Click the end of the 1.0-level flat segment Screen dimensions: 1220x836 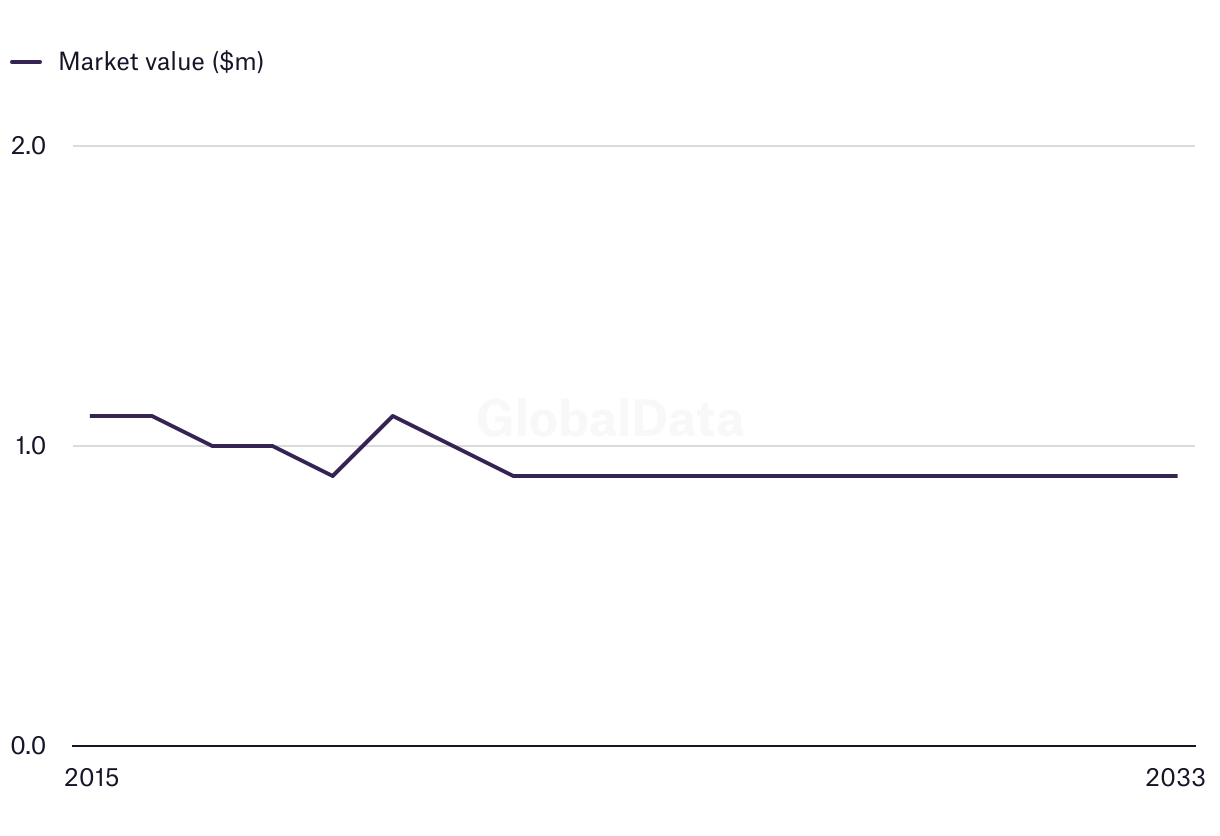point(272,445)
